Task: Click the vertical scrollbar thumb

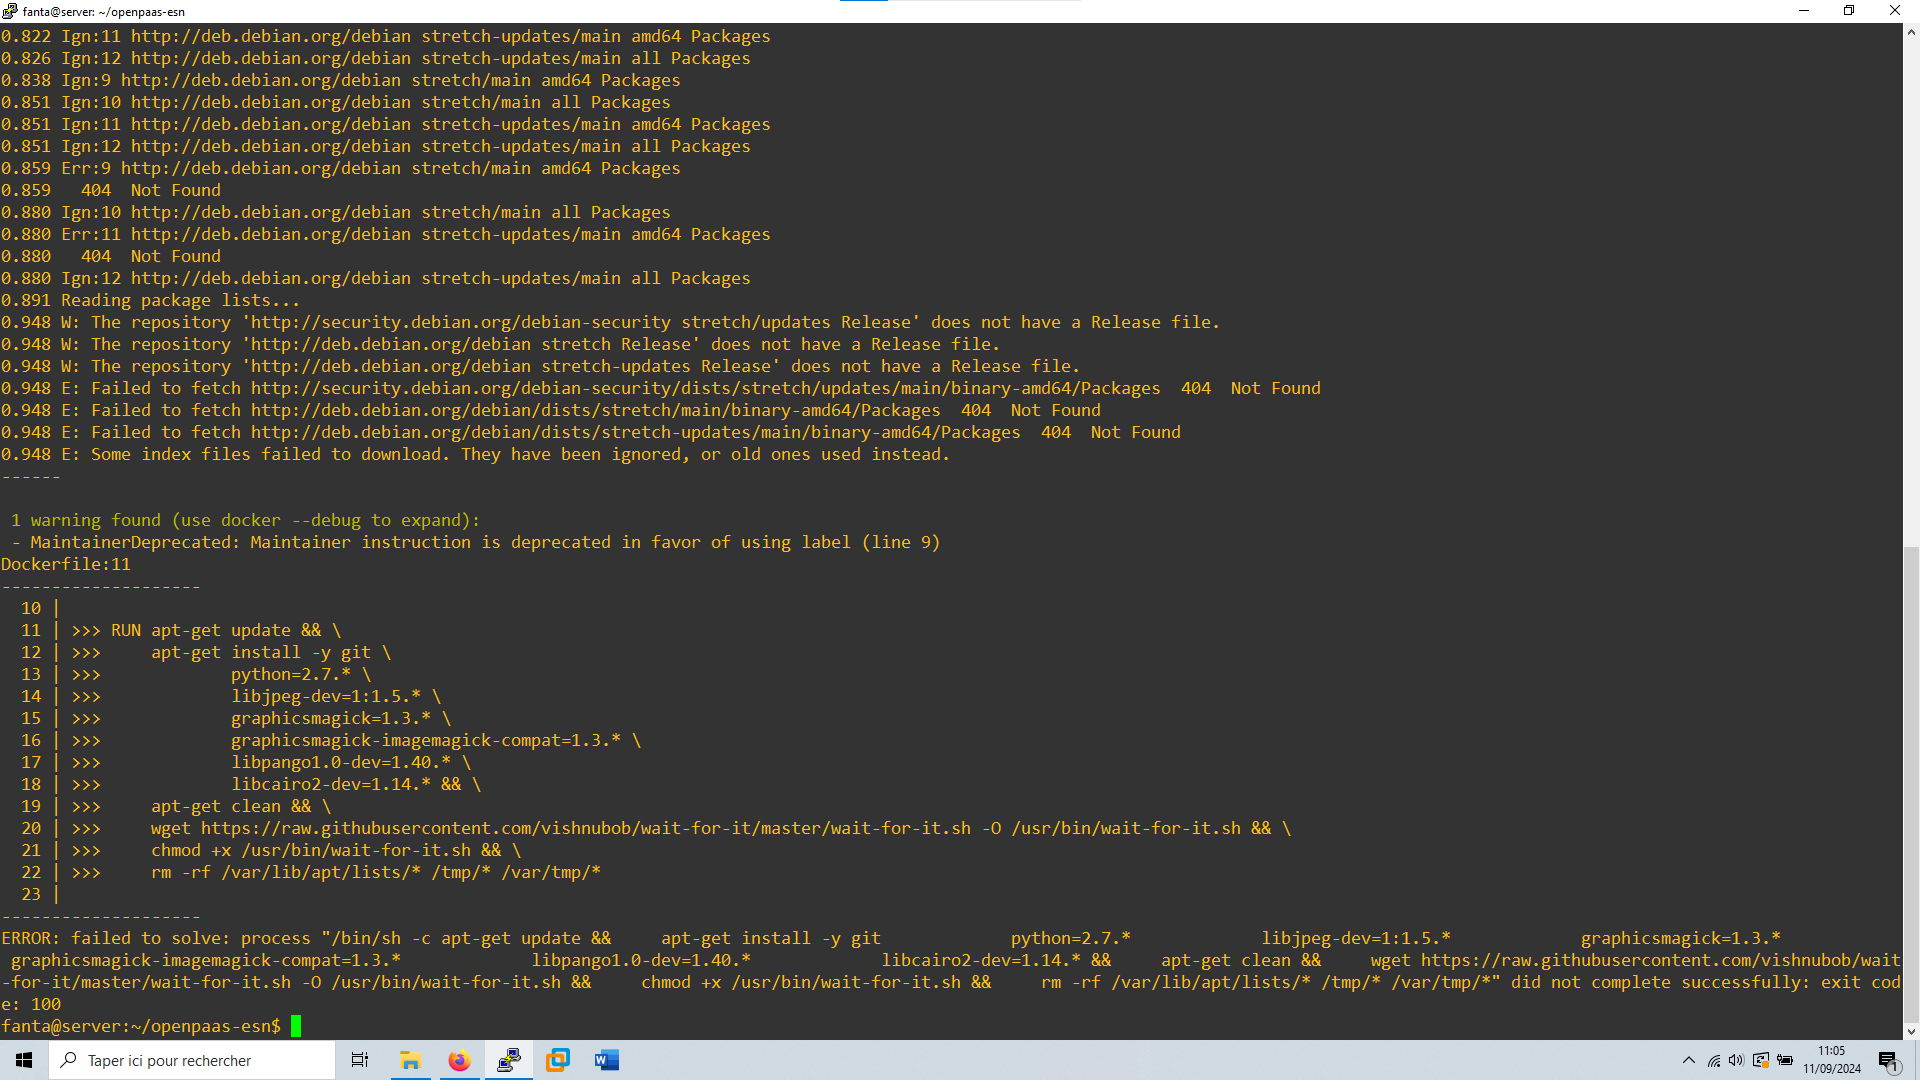Action: coord(1911,785)
